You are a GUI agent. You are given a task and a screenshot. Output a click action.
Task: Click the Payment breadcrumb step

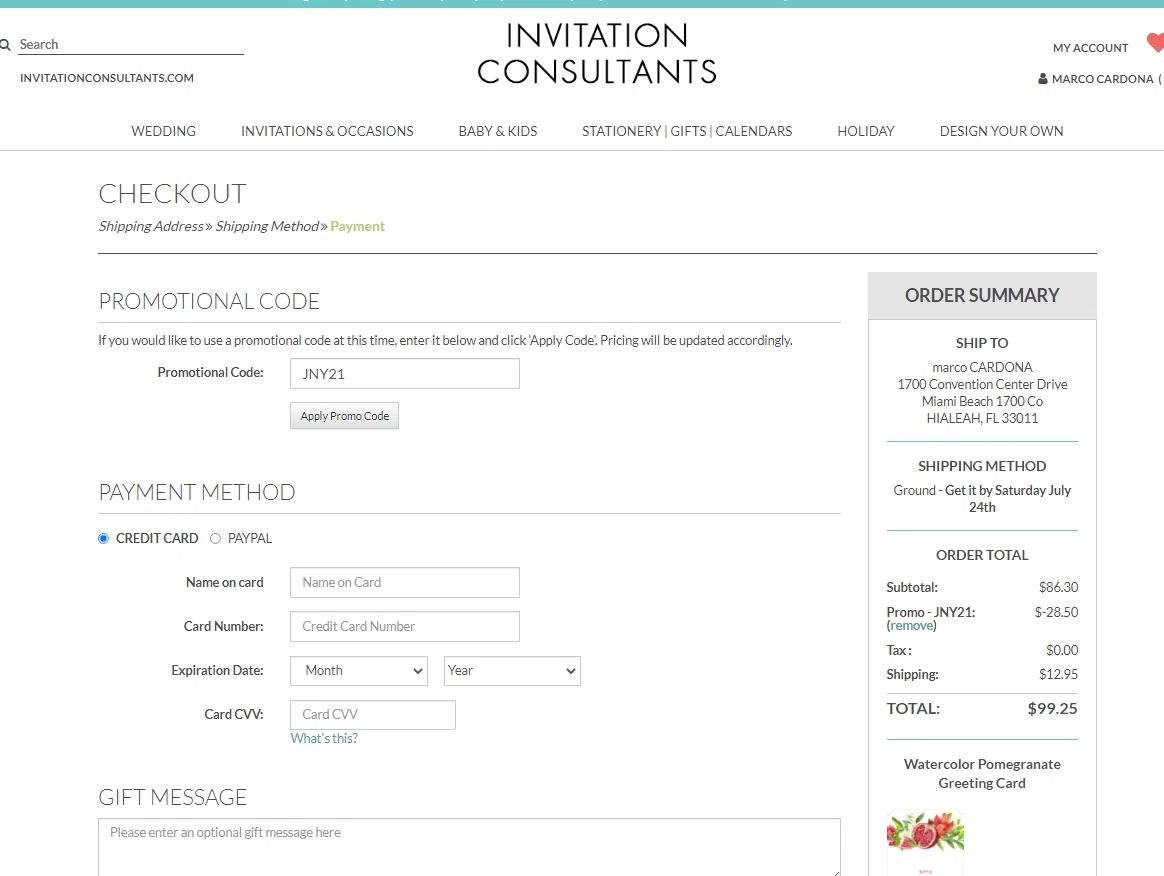pyautogui.click(x=358, y=226)
